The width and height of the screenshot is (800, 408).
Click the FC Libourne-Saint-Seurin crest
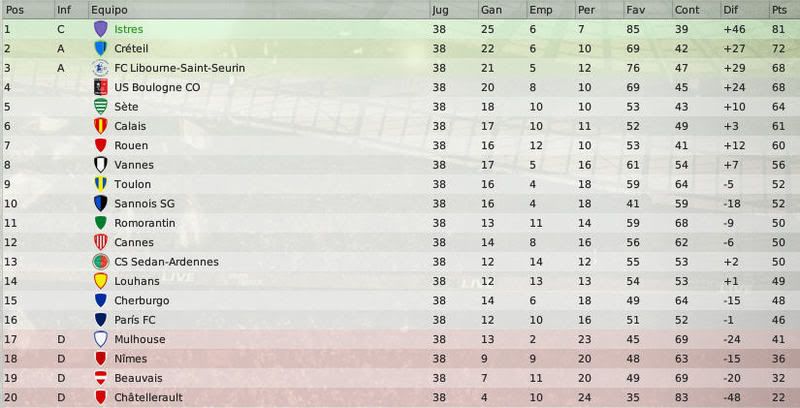click(101, 68)
